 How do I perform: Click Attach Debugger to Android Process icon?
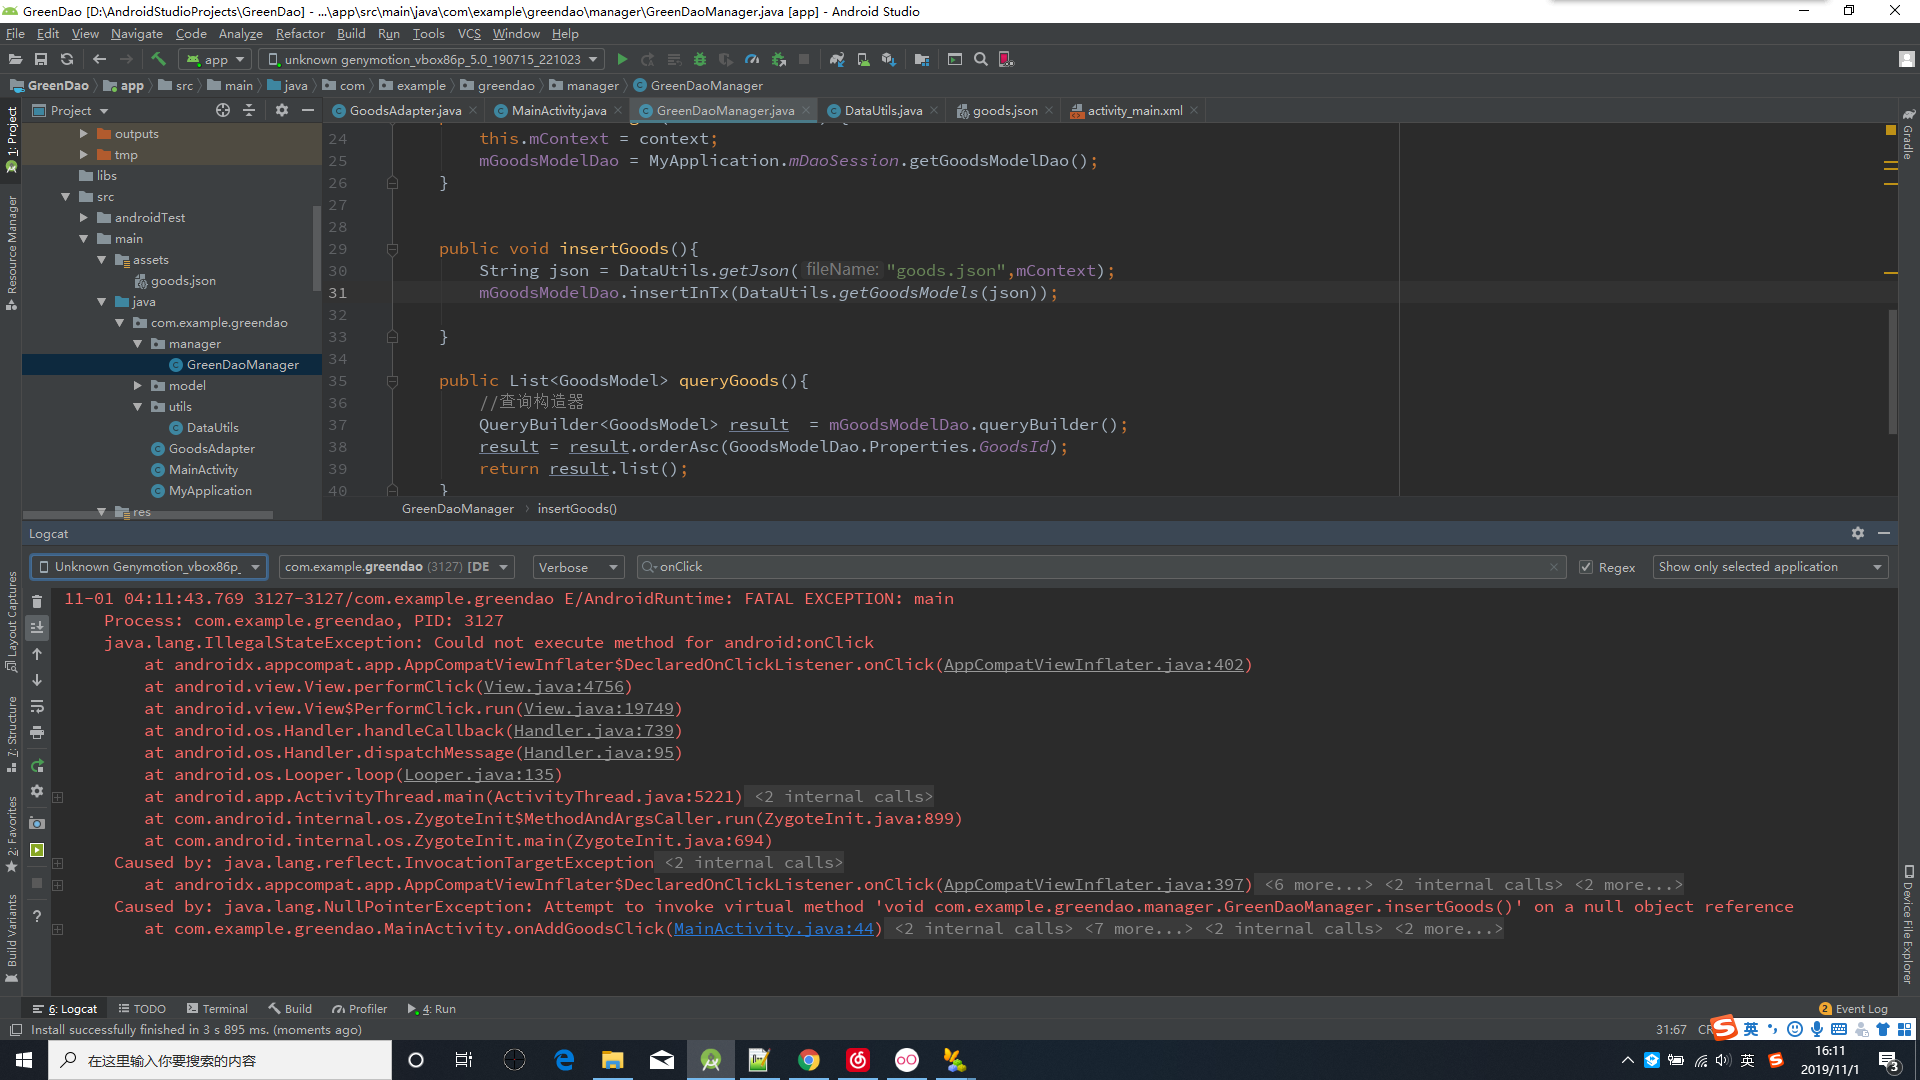tap(778, 59)
